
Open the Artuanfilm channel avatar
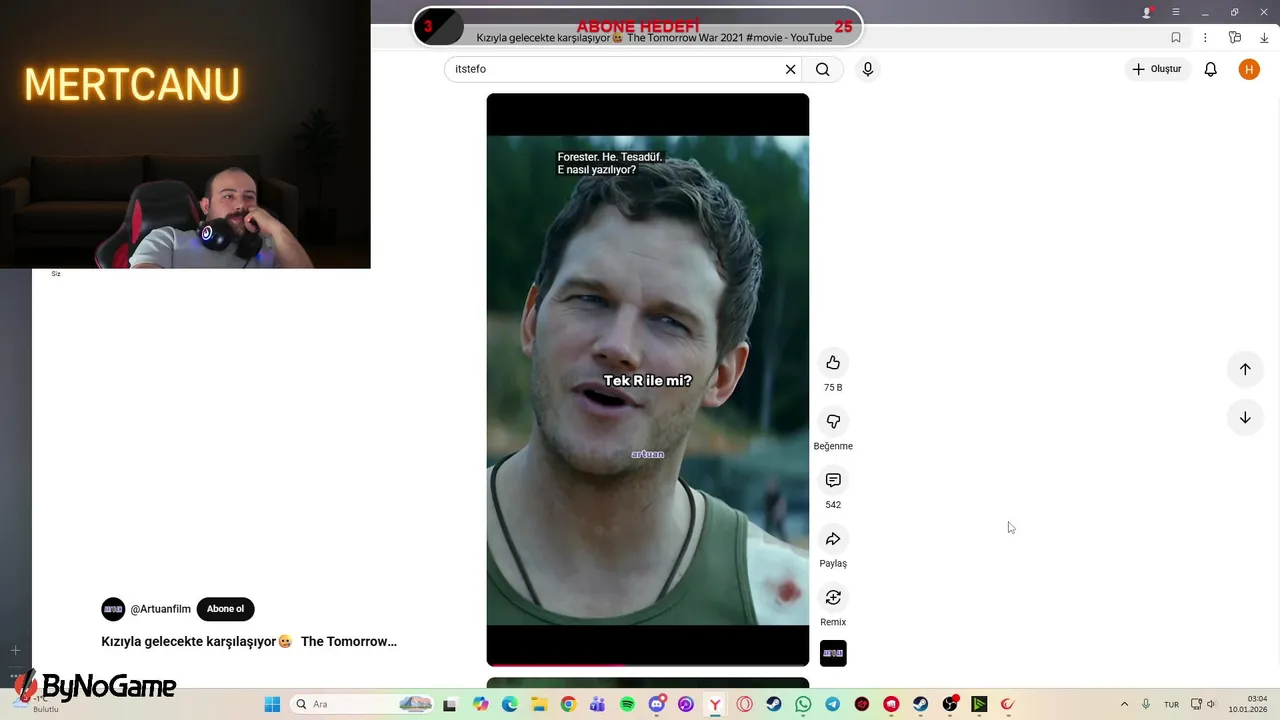[113, 609]
